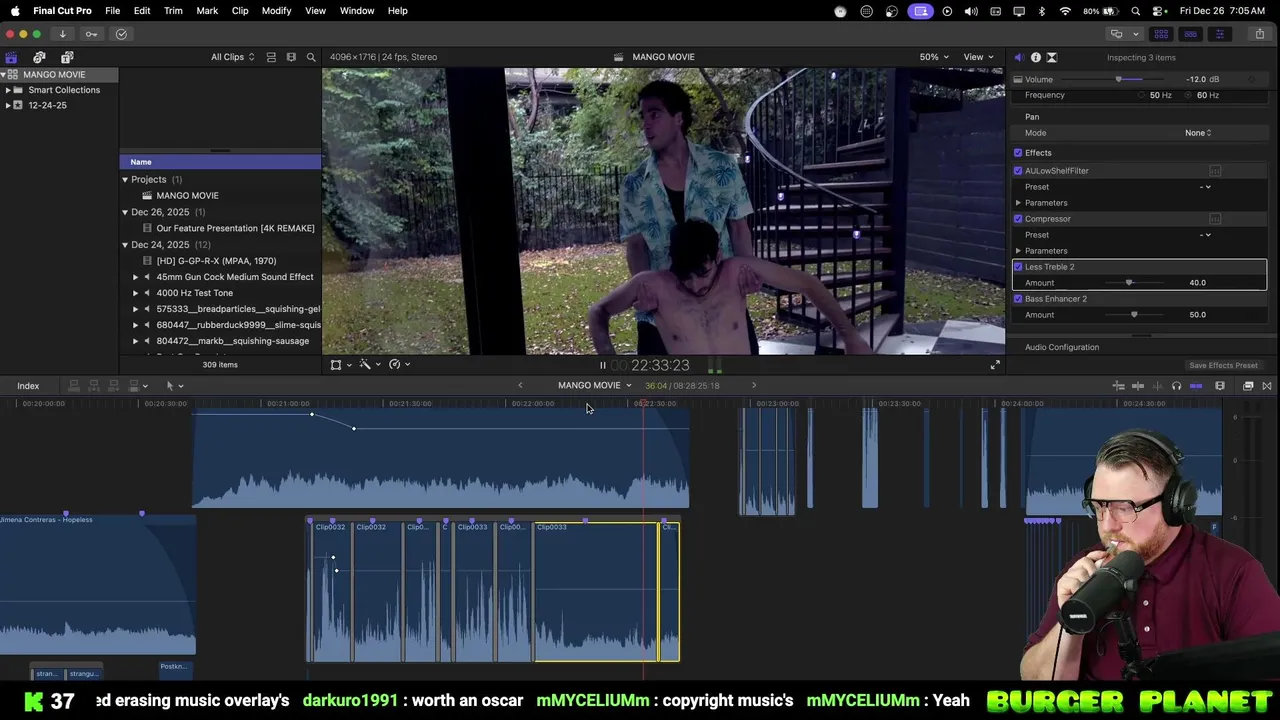Disable the Effects section checkbox
Screen dimensions: 1280x720
[x=1018, y=153]
